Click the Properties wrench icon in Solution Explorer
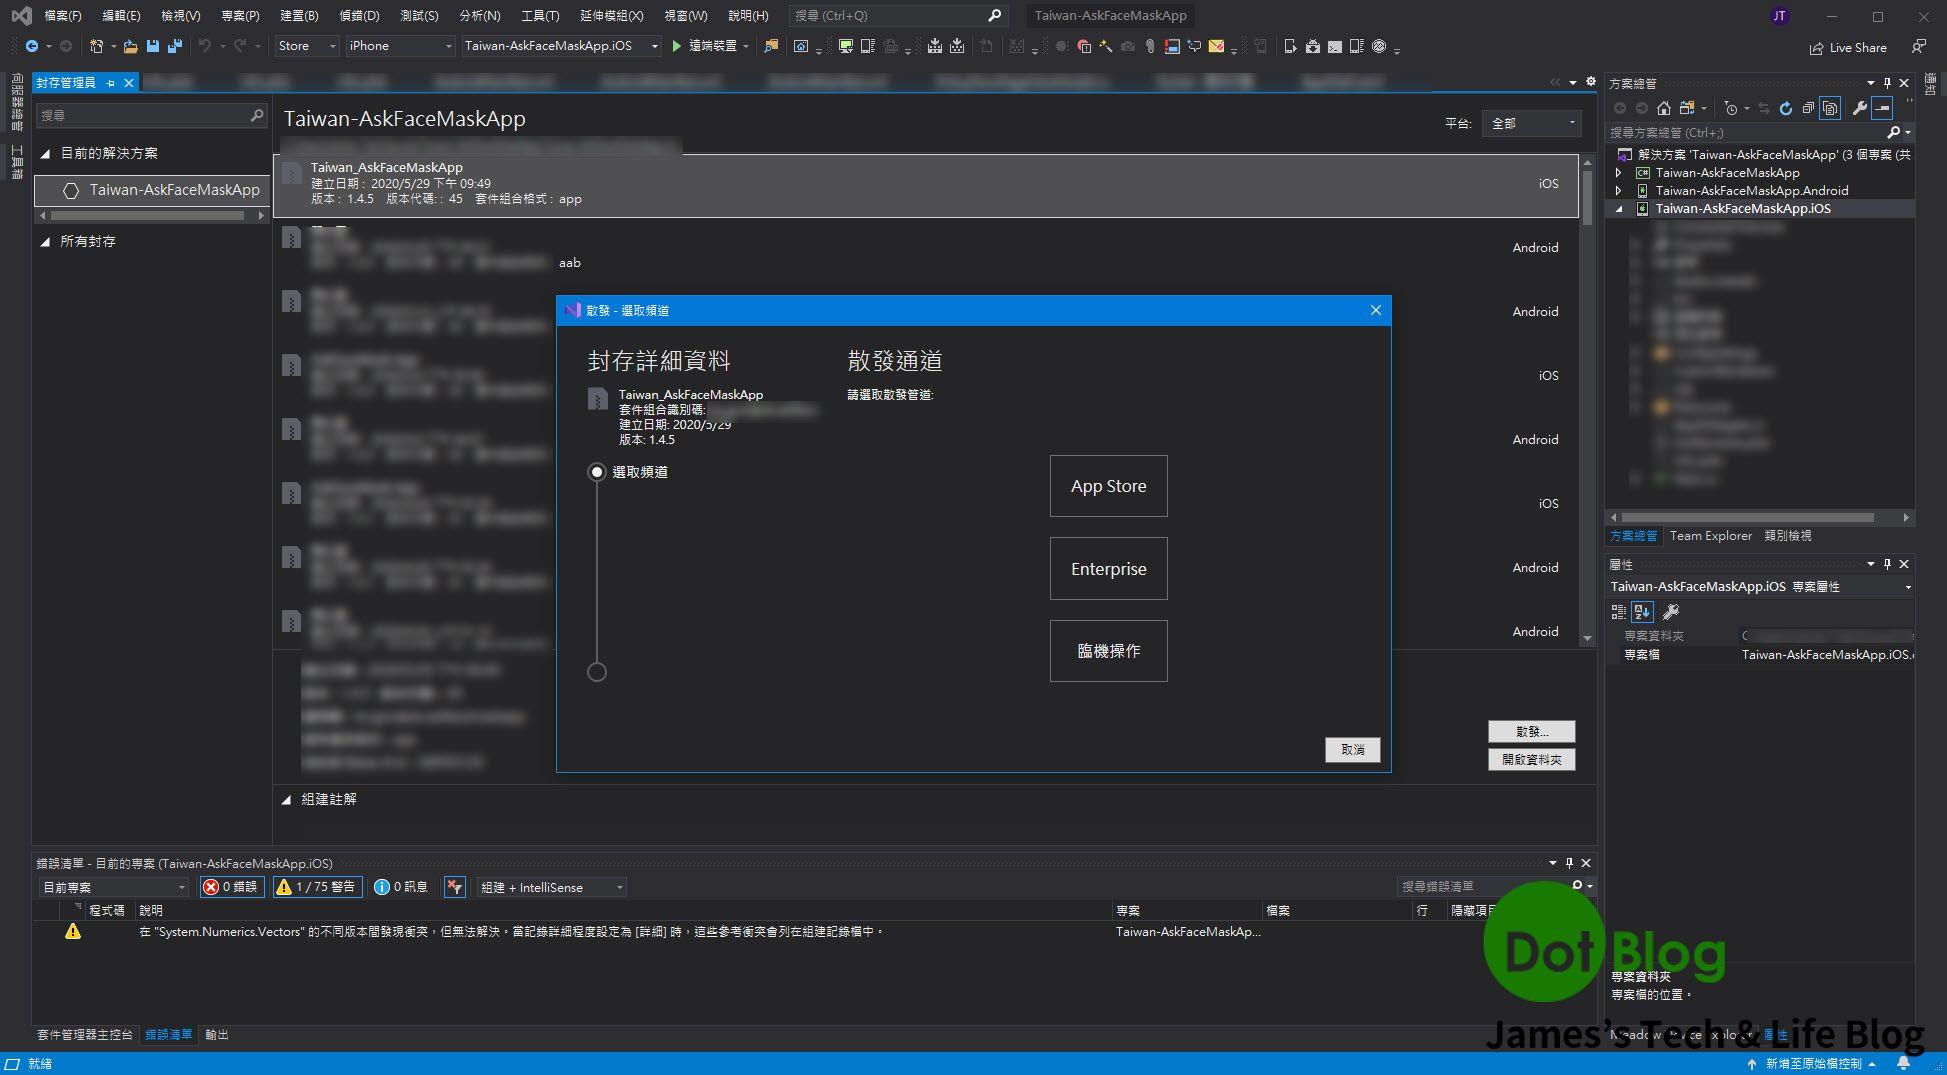 [1859, 107]
